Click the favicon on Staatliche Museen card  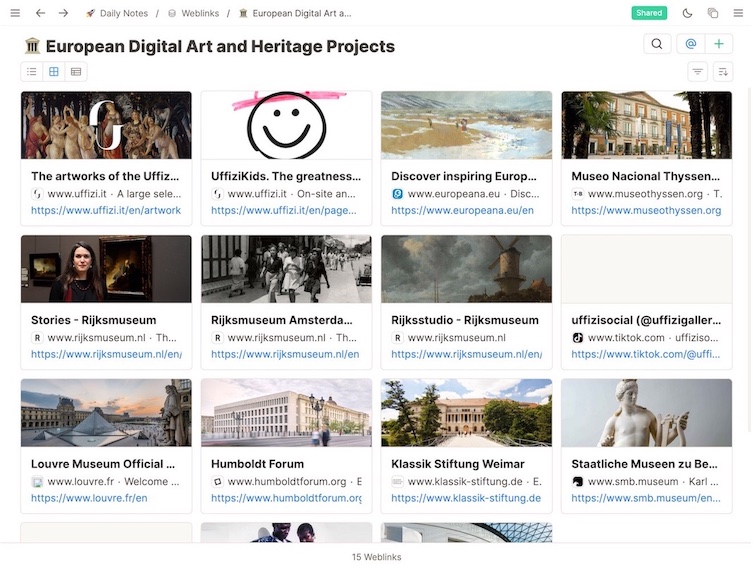578,481
